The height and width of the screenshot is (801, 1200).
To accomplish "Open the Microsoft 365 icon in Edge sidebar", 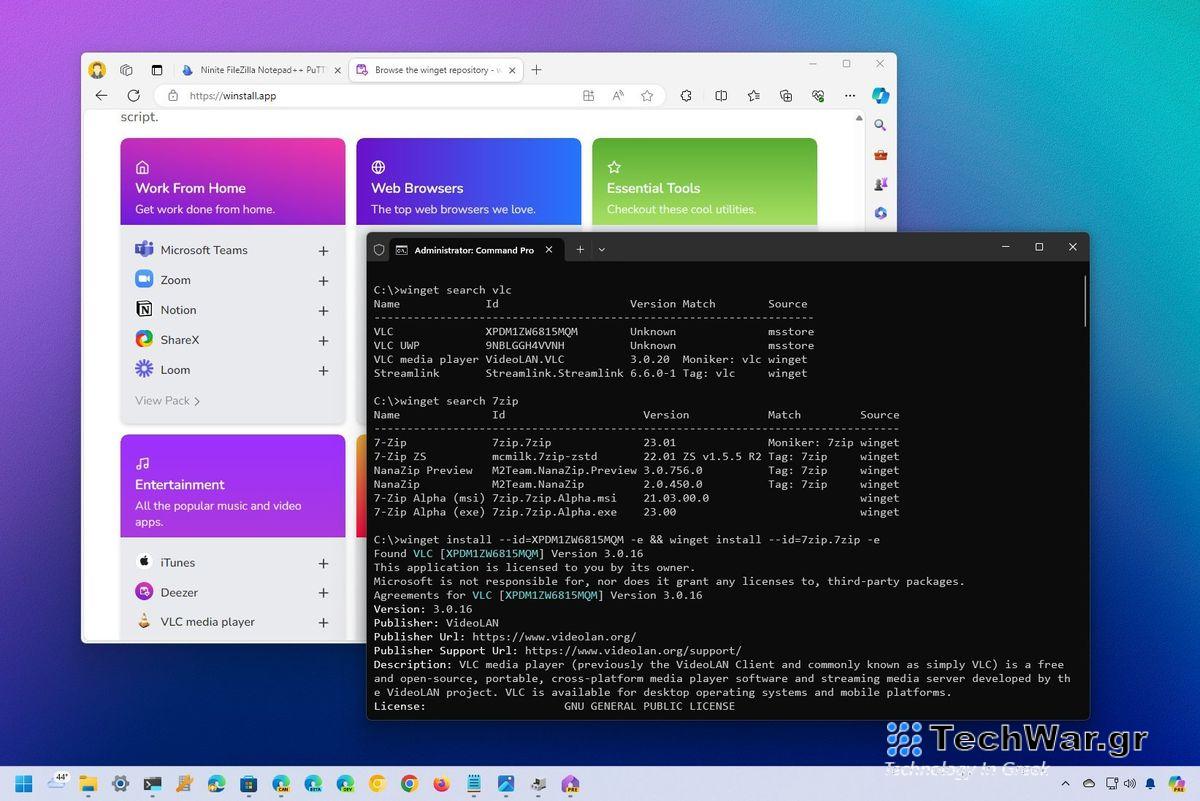I will click(x=880, y=213).
